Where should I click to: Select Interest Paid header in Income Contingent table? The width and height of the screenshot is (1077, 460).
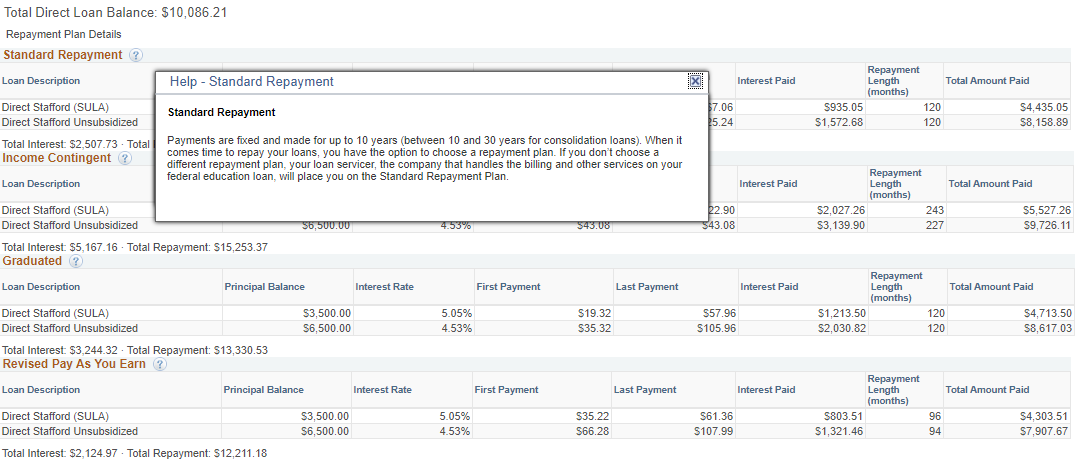768,184
